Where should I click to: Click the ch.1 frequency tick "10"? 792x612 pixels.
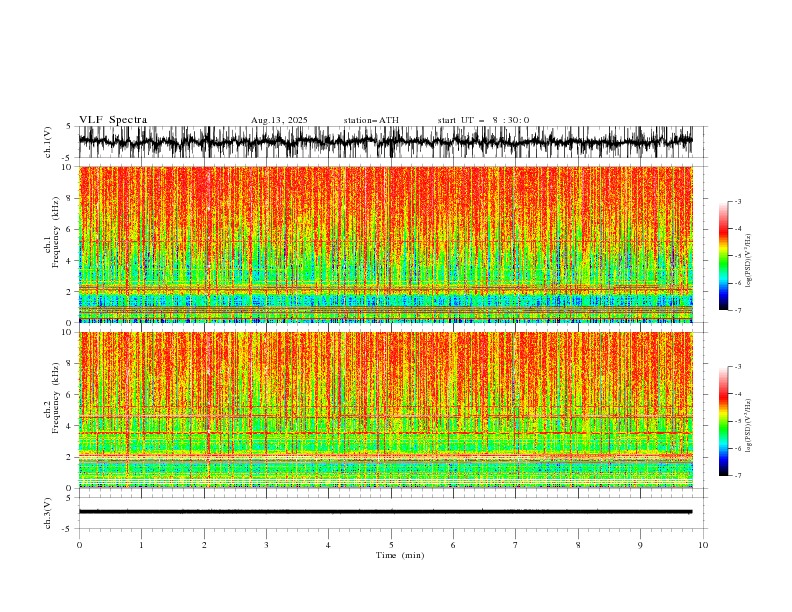pyautogui.click(x=66, y=167)
